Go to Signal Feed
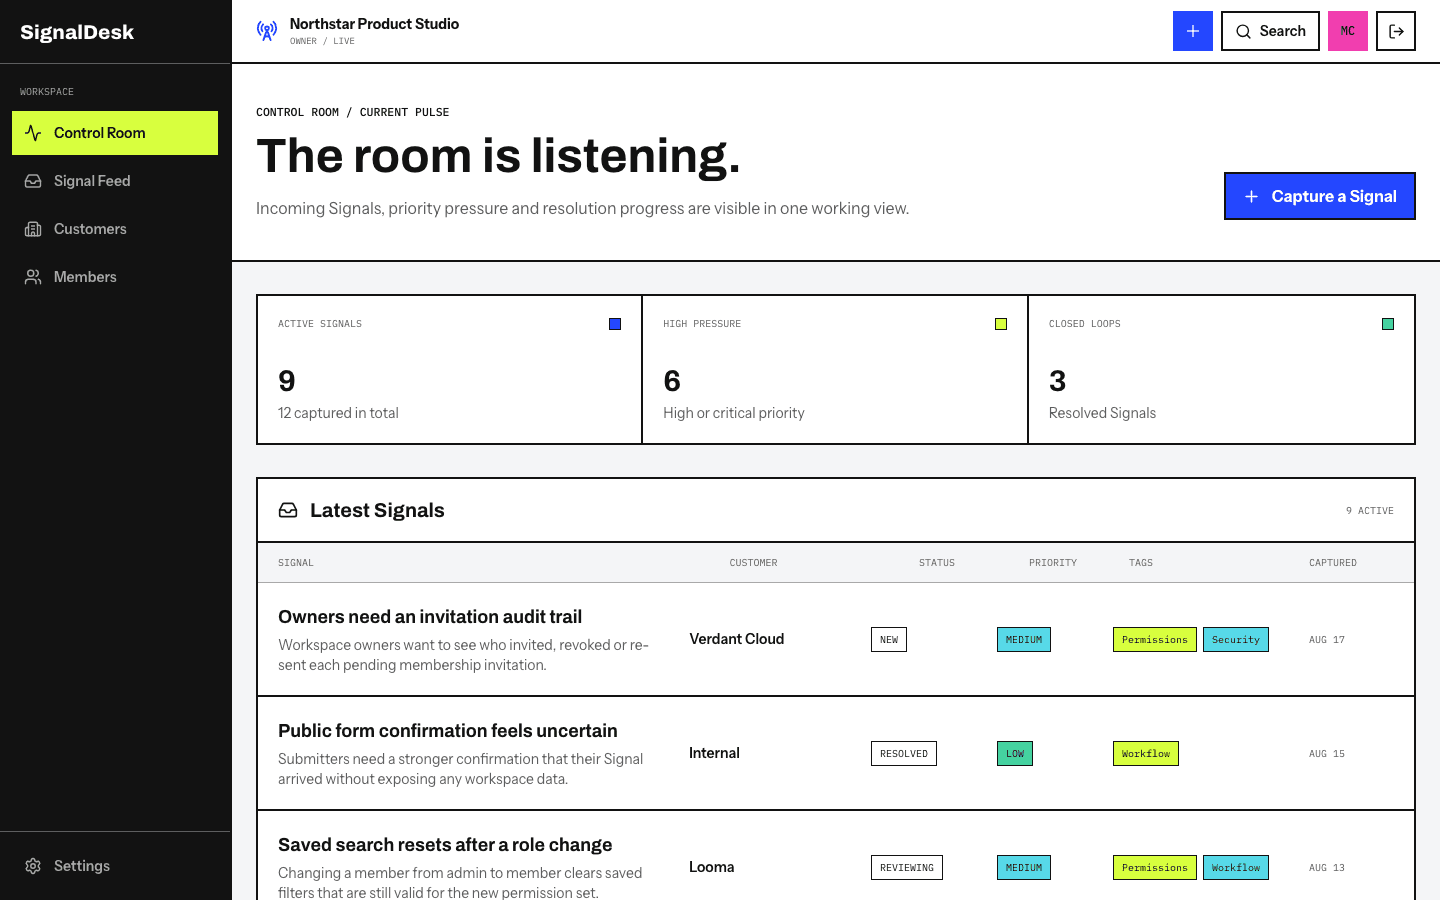Viewport: 1440px width, 900px height. click(115, 181)
